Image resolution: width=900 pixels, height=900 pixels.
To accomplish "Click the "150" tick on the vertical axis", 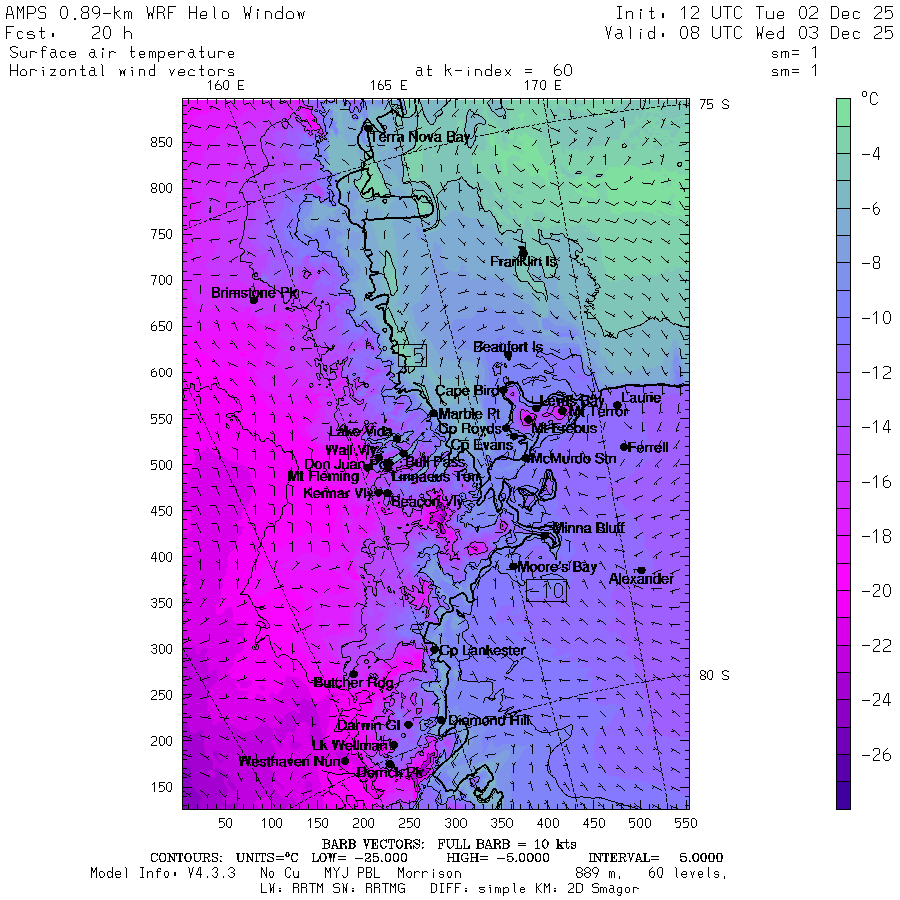I will point(161,787).
